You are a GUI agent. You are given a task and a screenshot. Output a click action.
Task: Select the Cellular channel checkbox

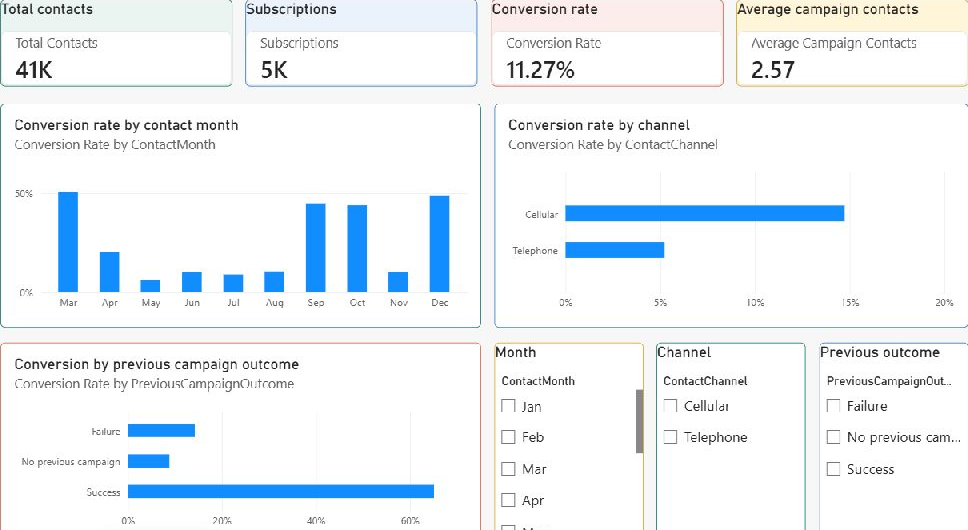pyautogui.click(x=670, y=406)
